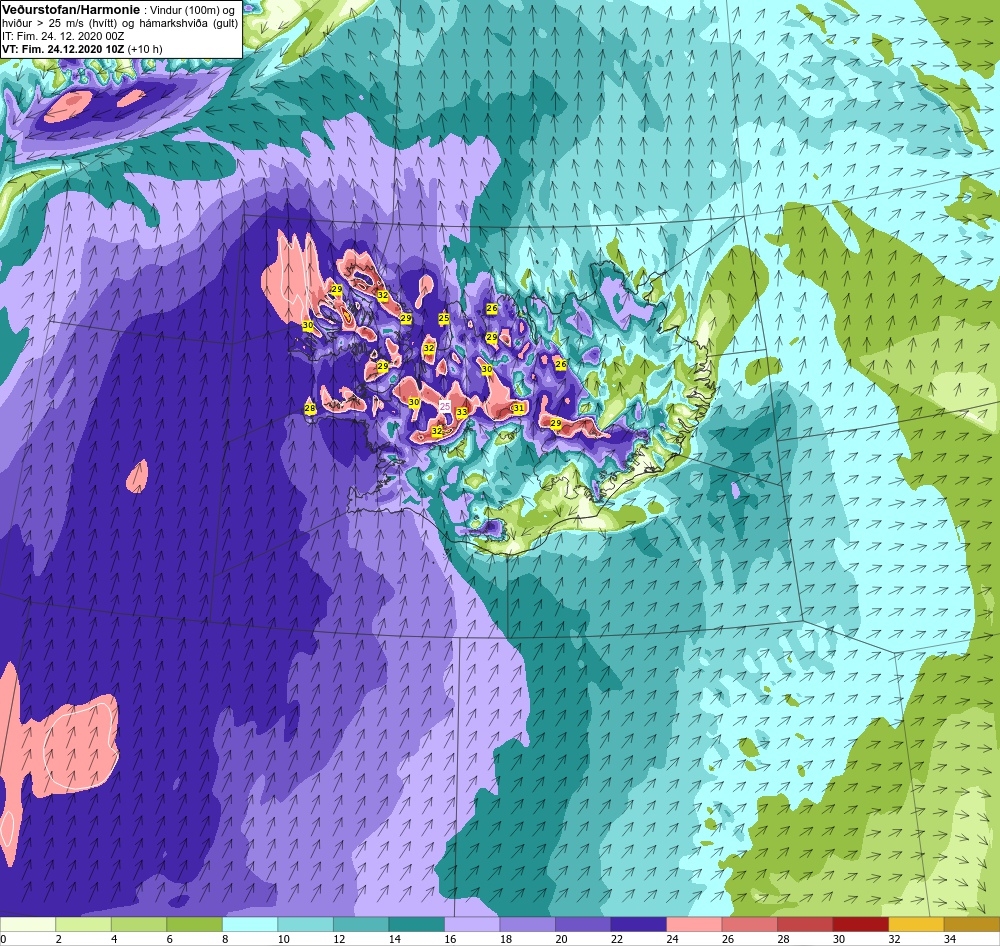Click the white-boxed gust label '25'
Image resolution: width=1000 pixels, height=946 pixels.
[x=445, y=406]
